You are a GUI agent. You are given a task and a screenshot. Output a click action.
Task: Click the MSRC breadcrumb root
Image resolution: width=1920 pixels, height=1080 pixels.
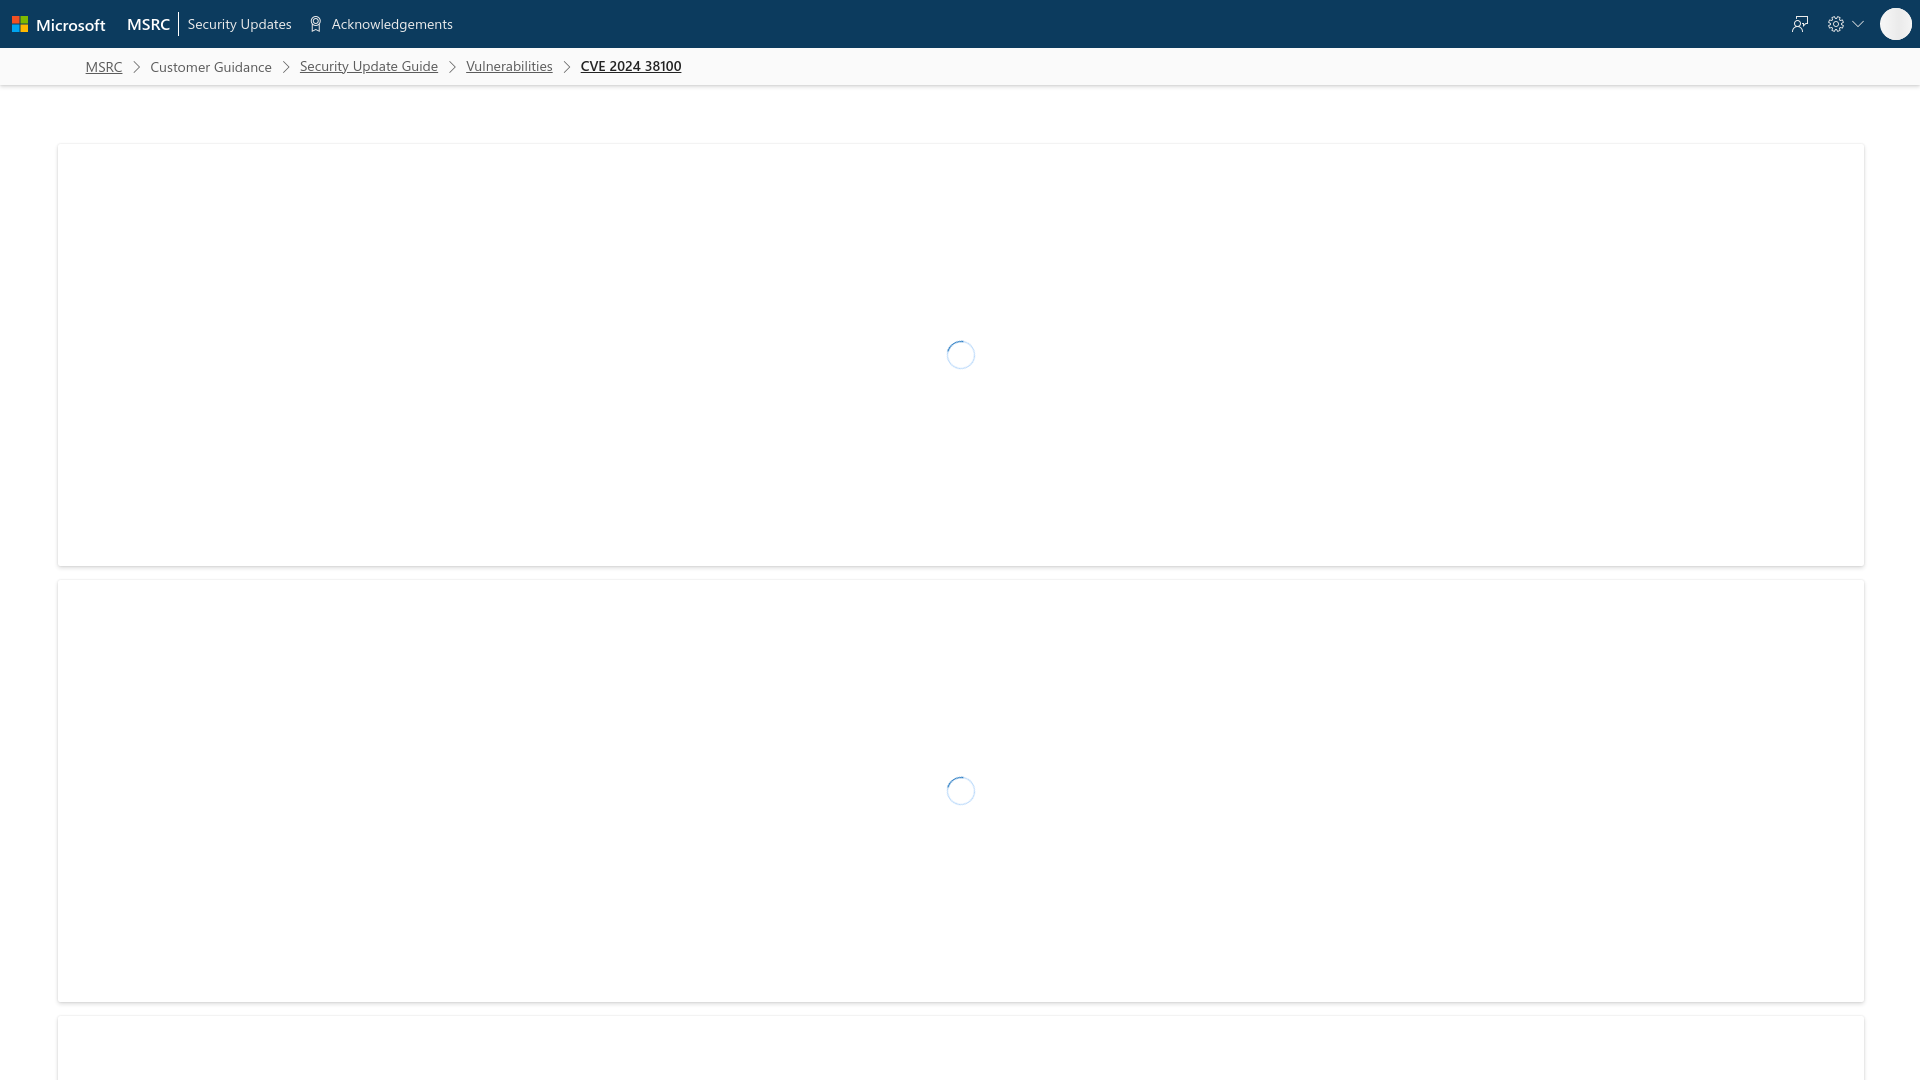click(103, 66)
